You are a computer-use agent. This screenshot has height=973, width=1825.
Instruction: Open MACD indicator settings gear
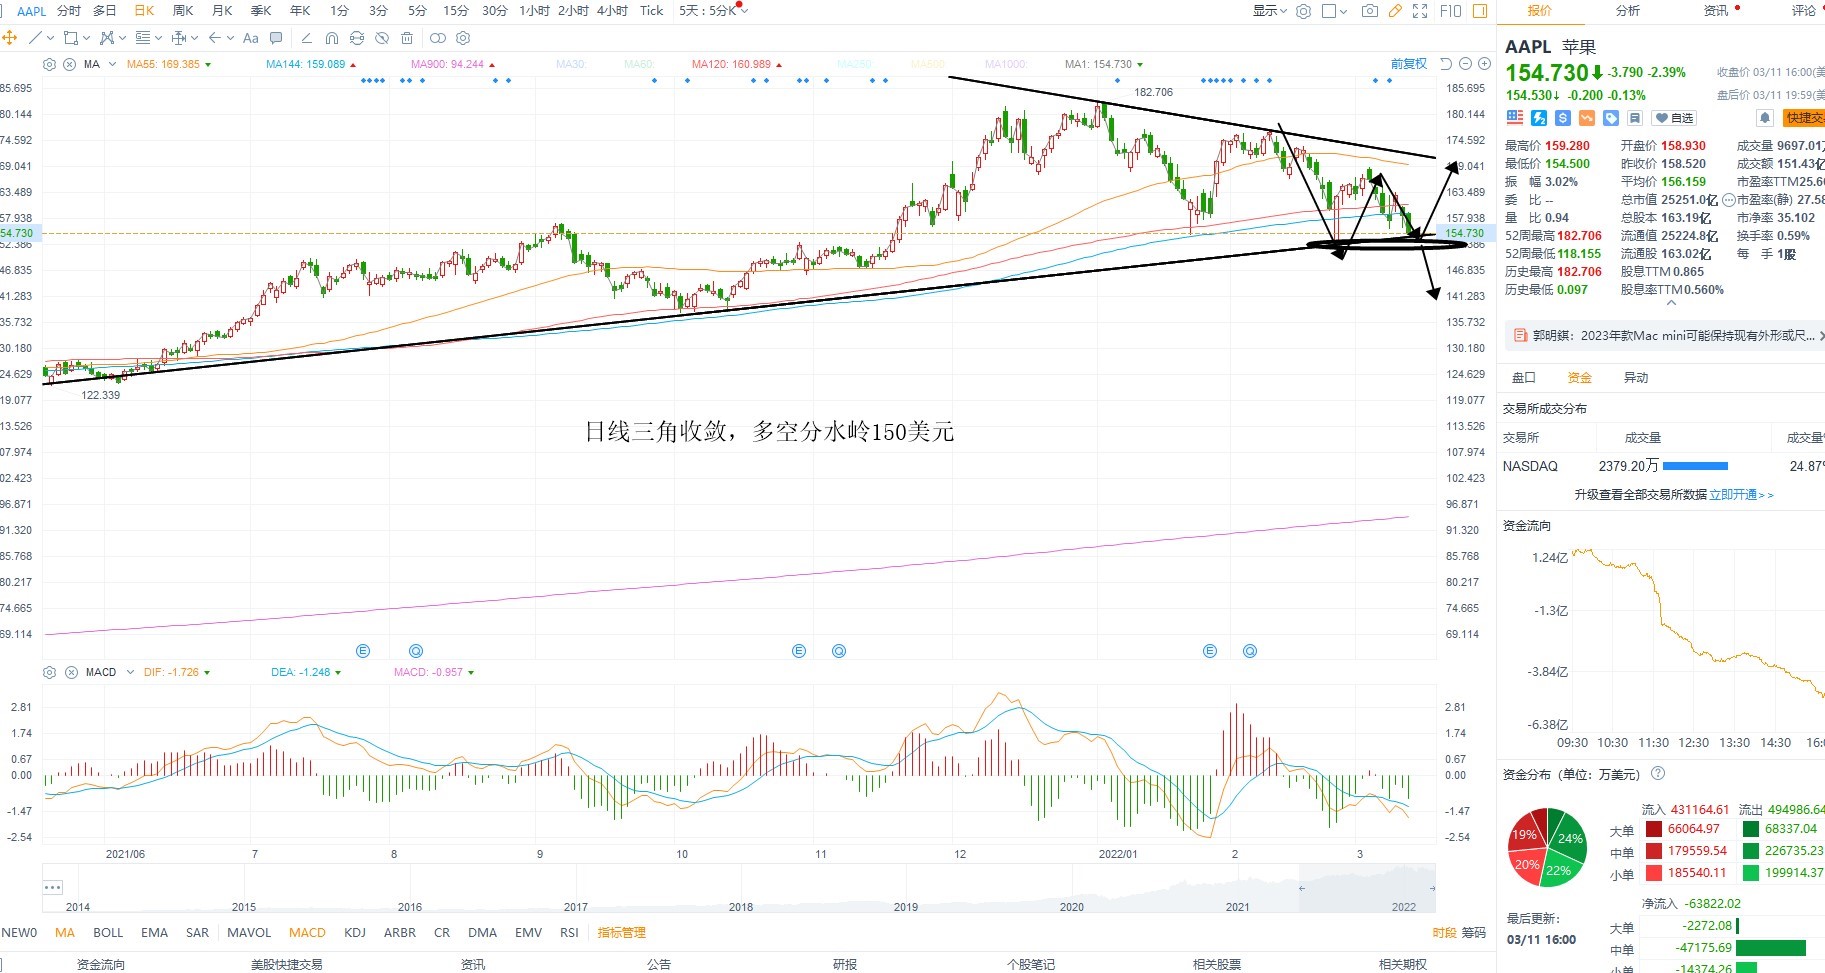49,673
